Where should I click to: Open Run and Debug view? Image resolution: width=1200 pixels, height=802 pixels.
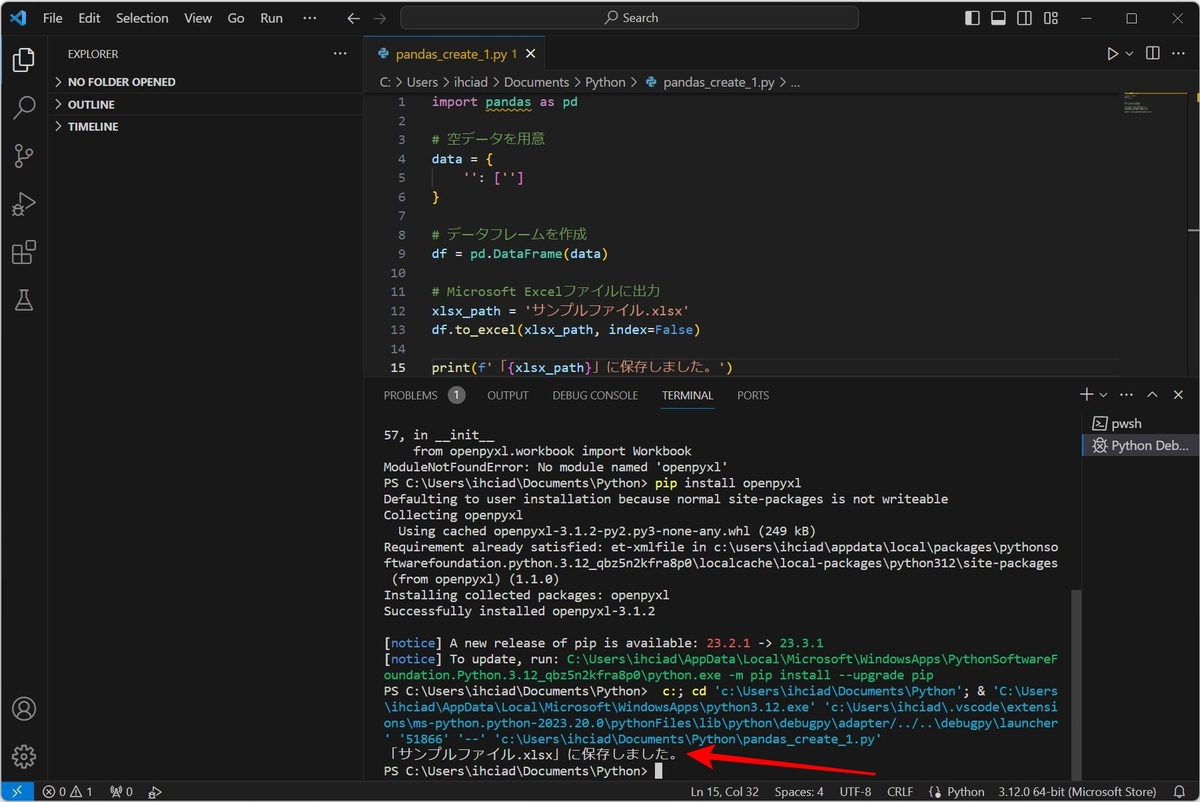[x=24, y=204]
